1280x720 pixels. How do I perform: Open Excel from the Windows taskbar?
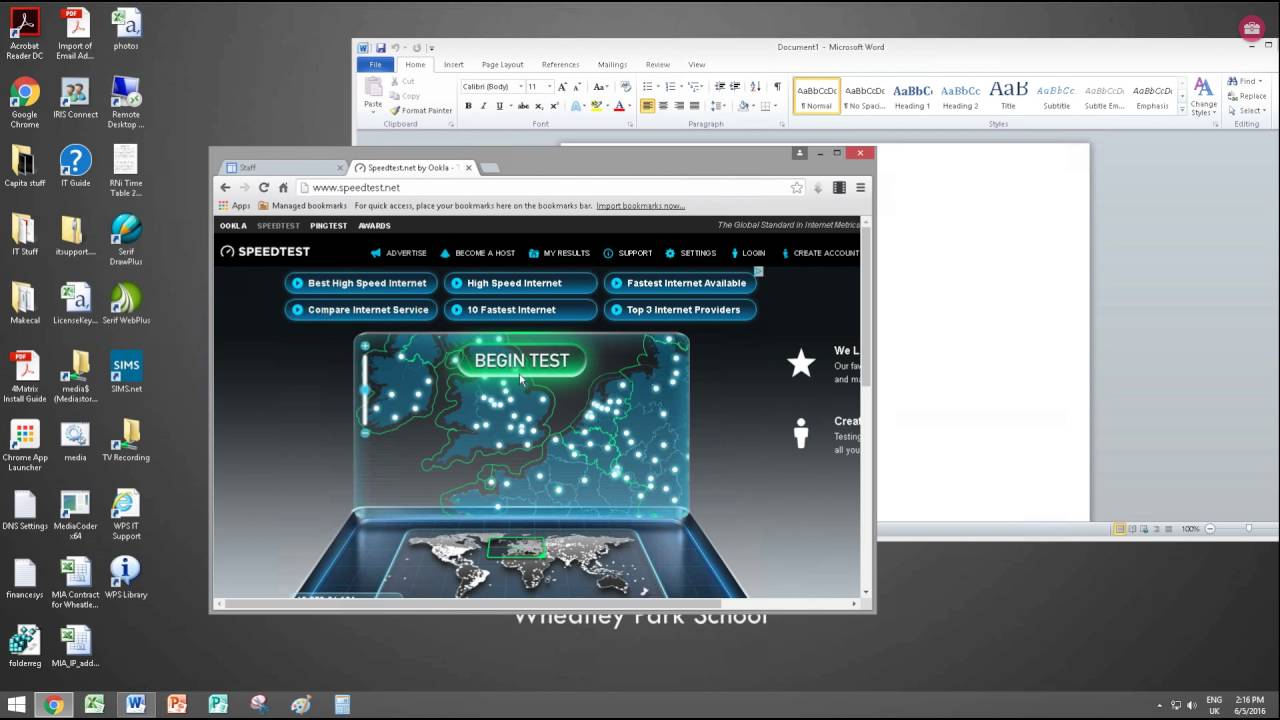click(x=94, y=704)
